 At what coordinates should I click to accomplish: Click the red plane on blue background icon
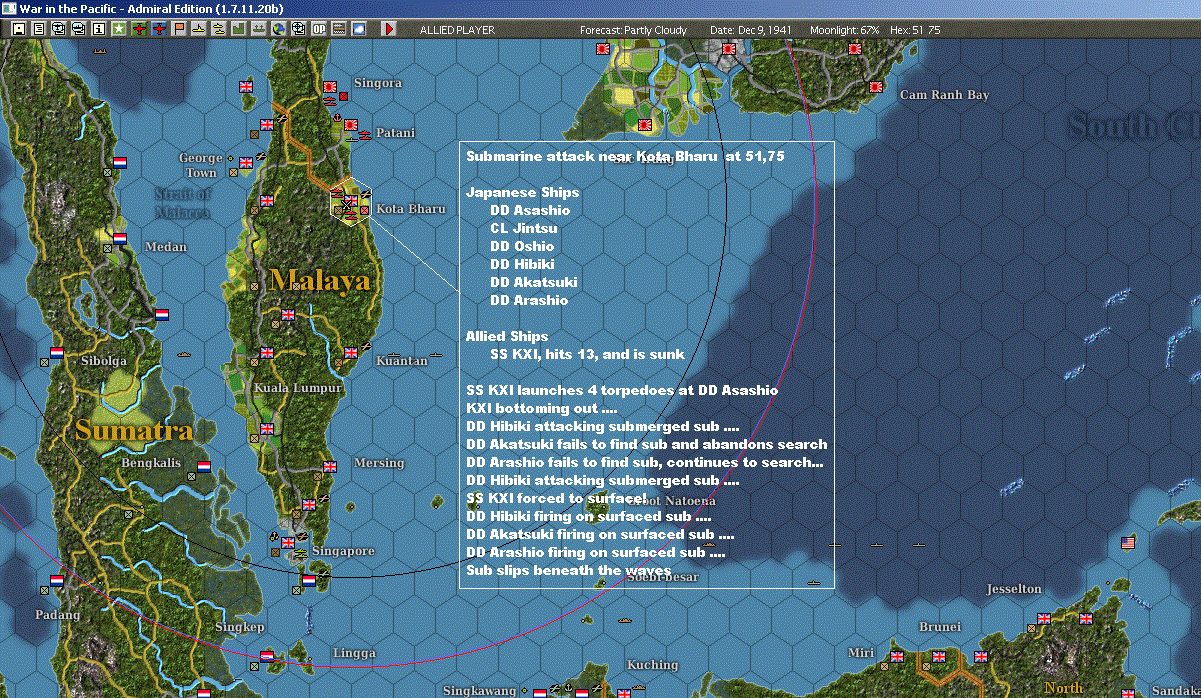[x=159, y=30]
